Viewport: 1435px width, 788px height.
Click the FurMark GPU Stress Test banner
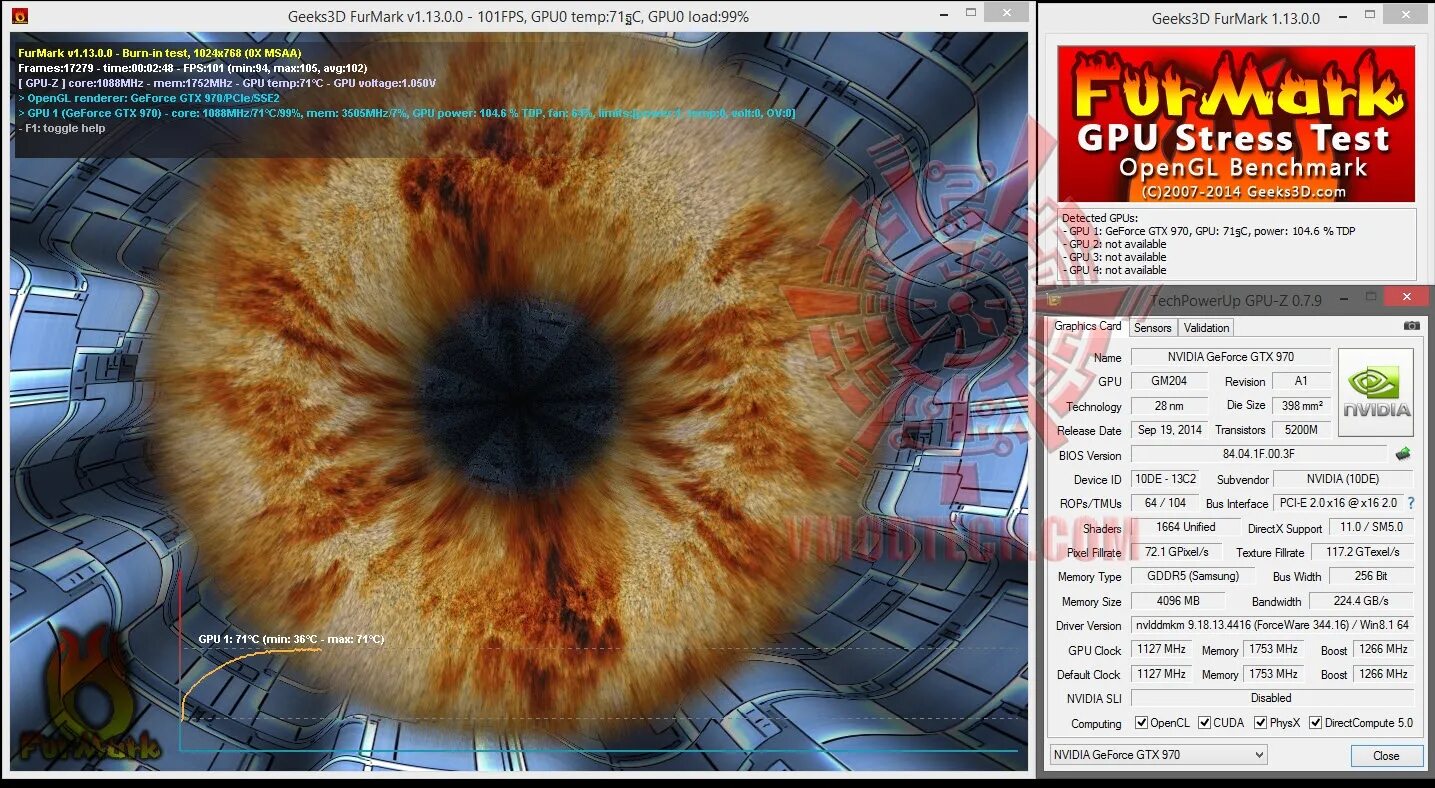click(x=1236, y=124)
